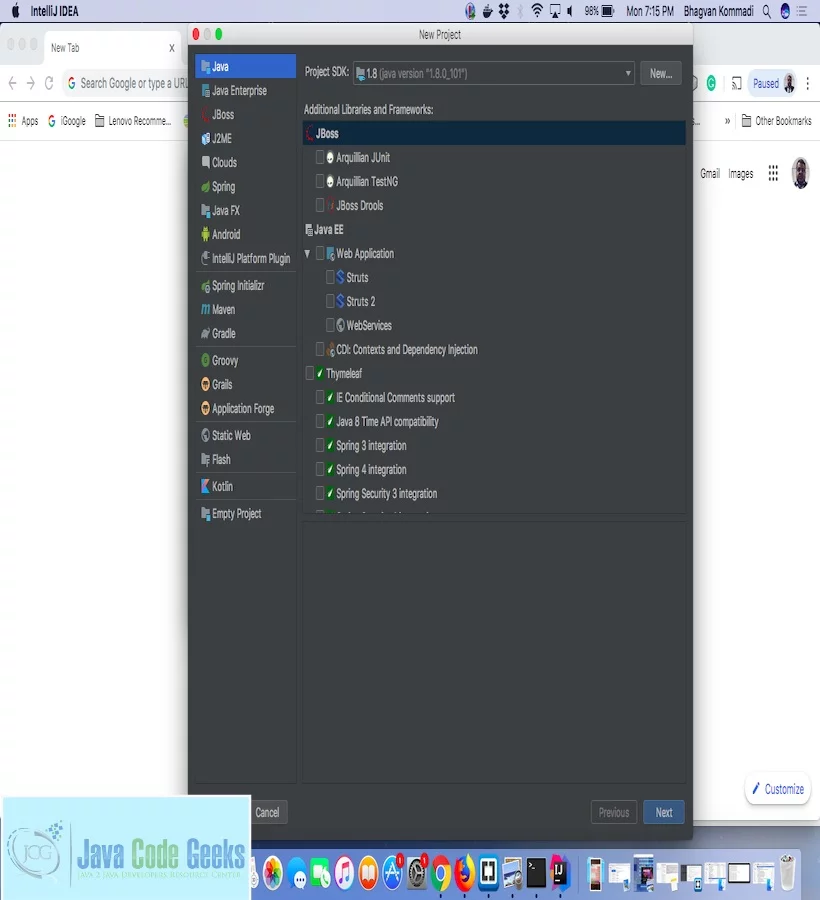Enable JBoss Drools checkbox

(320, 205)
